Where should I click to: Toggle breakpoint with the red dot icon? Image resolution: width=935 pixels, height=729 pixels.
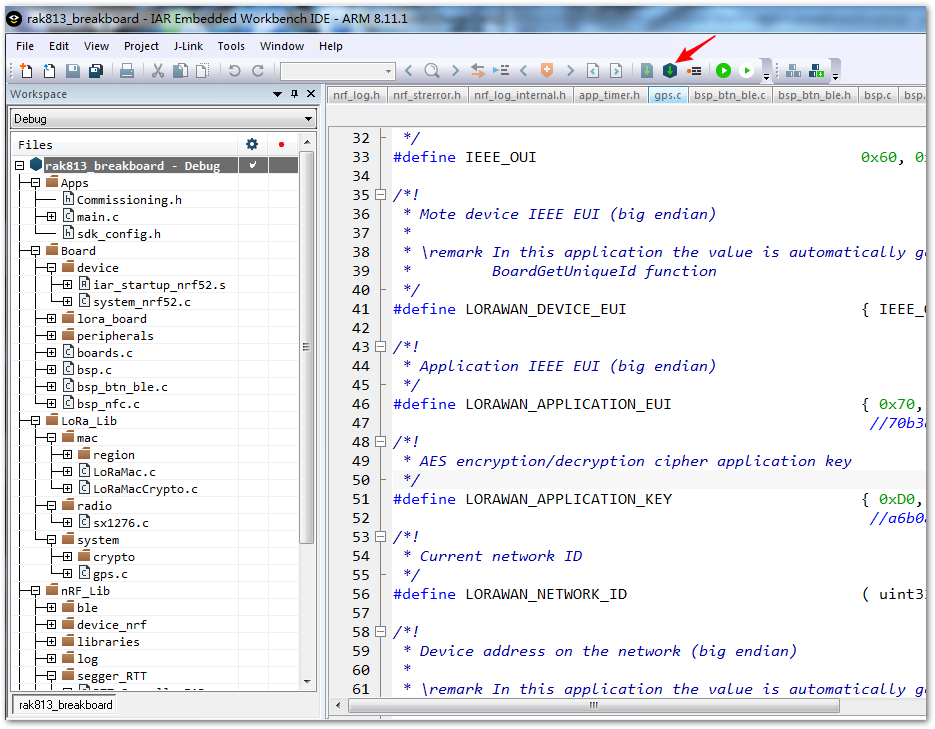tap(693, 71)
